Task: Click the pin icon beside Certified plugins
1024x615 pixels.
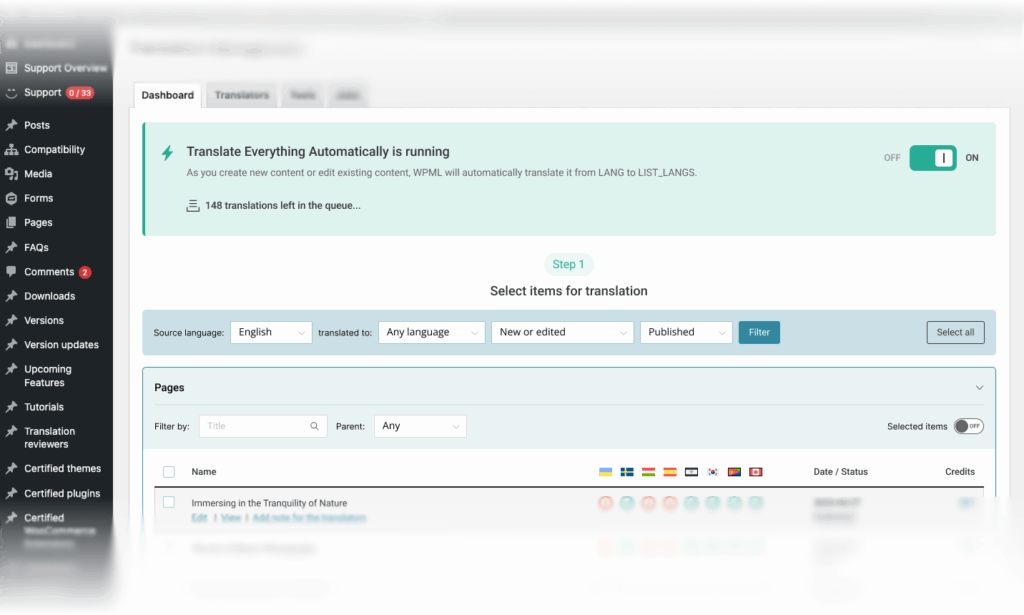Action: pyautogui.click(x=11, y=493)
